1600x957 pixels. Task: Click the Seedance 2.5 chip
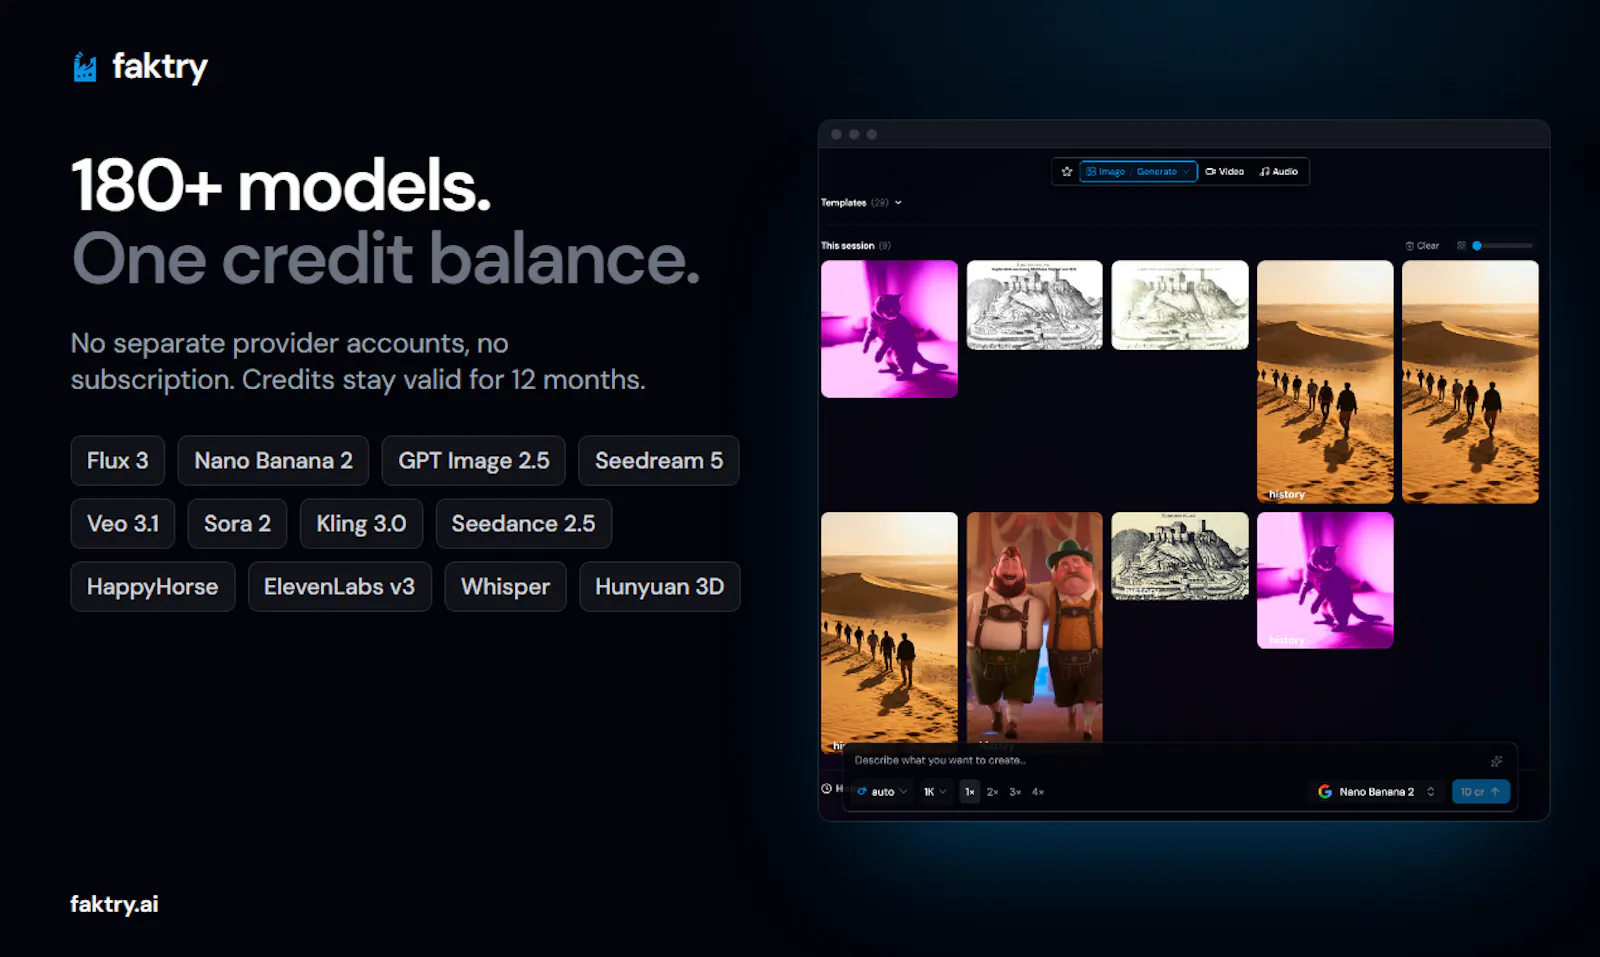523,524
